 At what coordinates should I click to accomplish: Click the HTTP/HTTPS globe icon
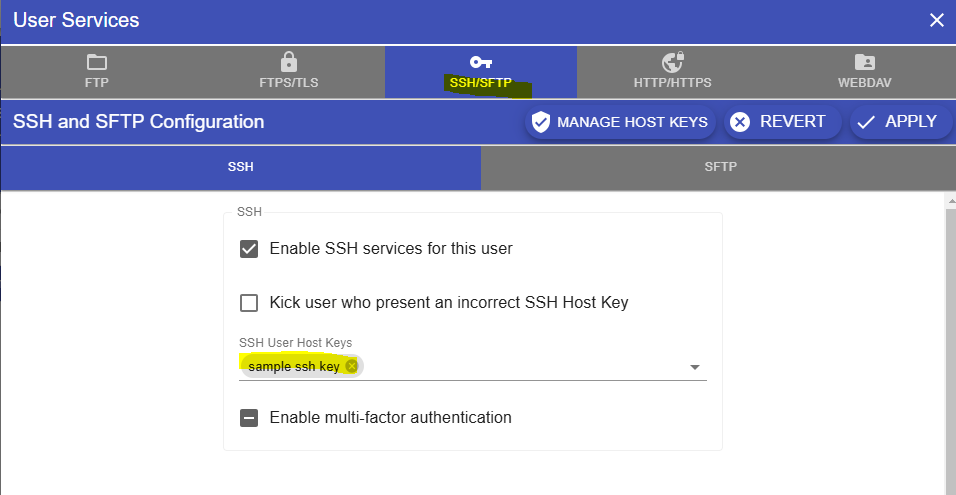click(x=672, y=62)
